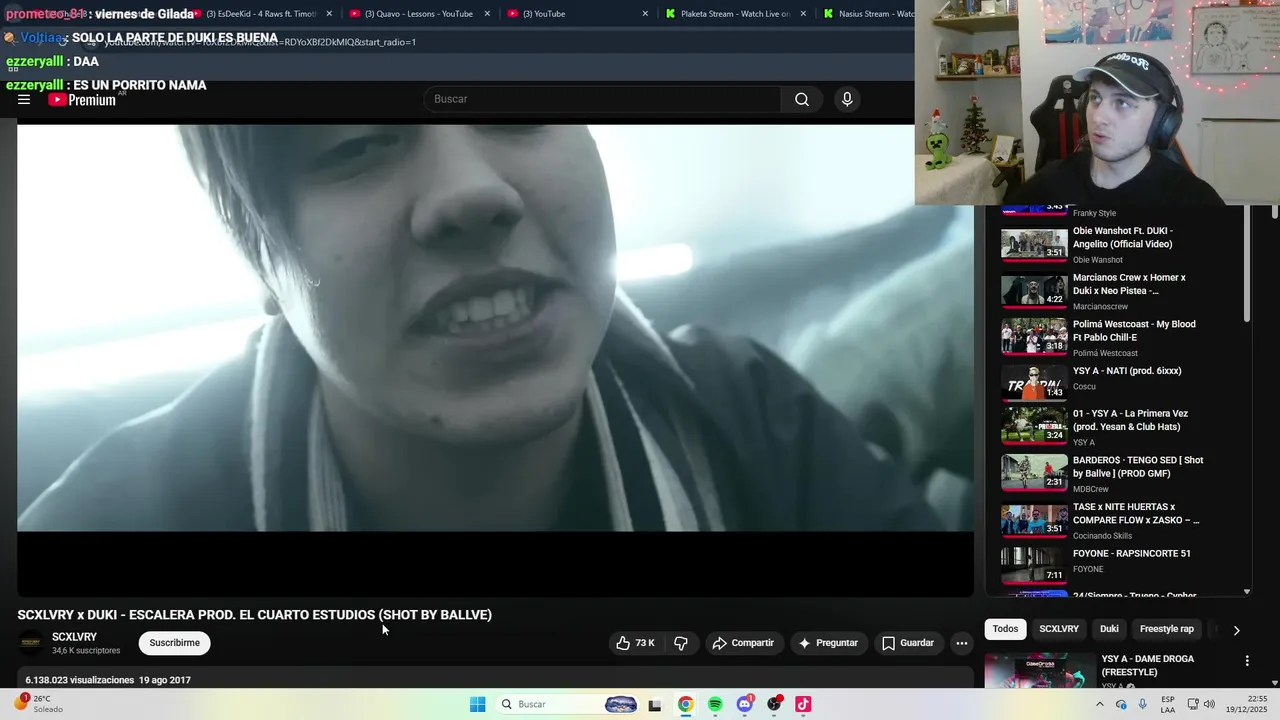Viewport: 1280px width, 720px height.
Task: Play FOYONE - RAPSINCORTE 51
Action: click(1123, 565)
